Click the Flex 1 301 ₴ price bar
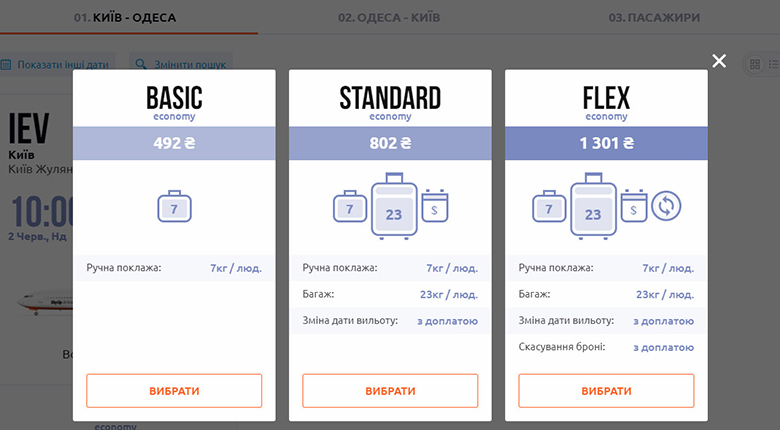The image size is (780, 430). 606,143
